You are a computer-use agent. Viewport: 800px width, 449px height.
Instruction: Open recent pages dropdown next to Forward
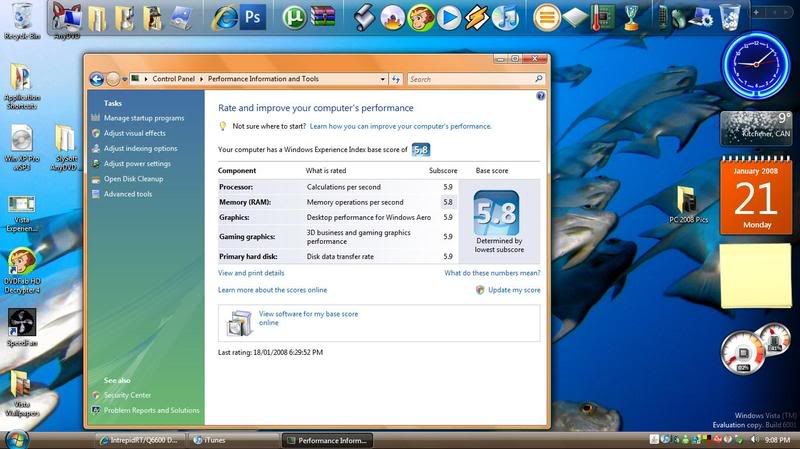click(124, 79)
